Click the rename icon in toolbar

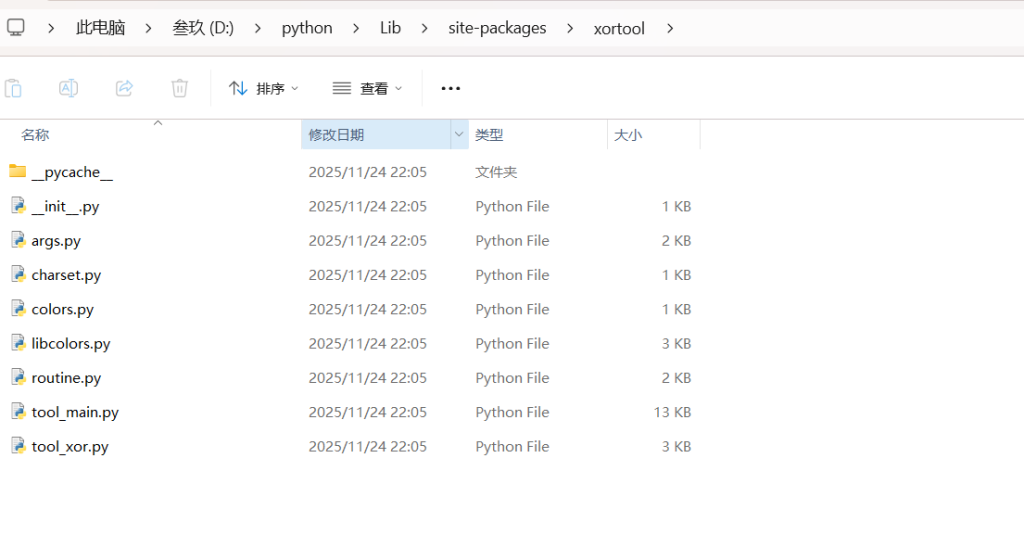68,88
